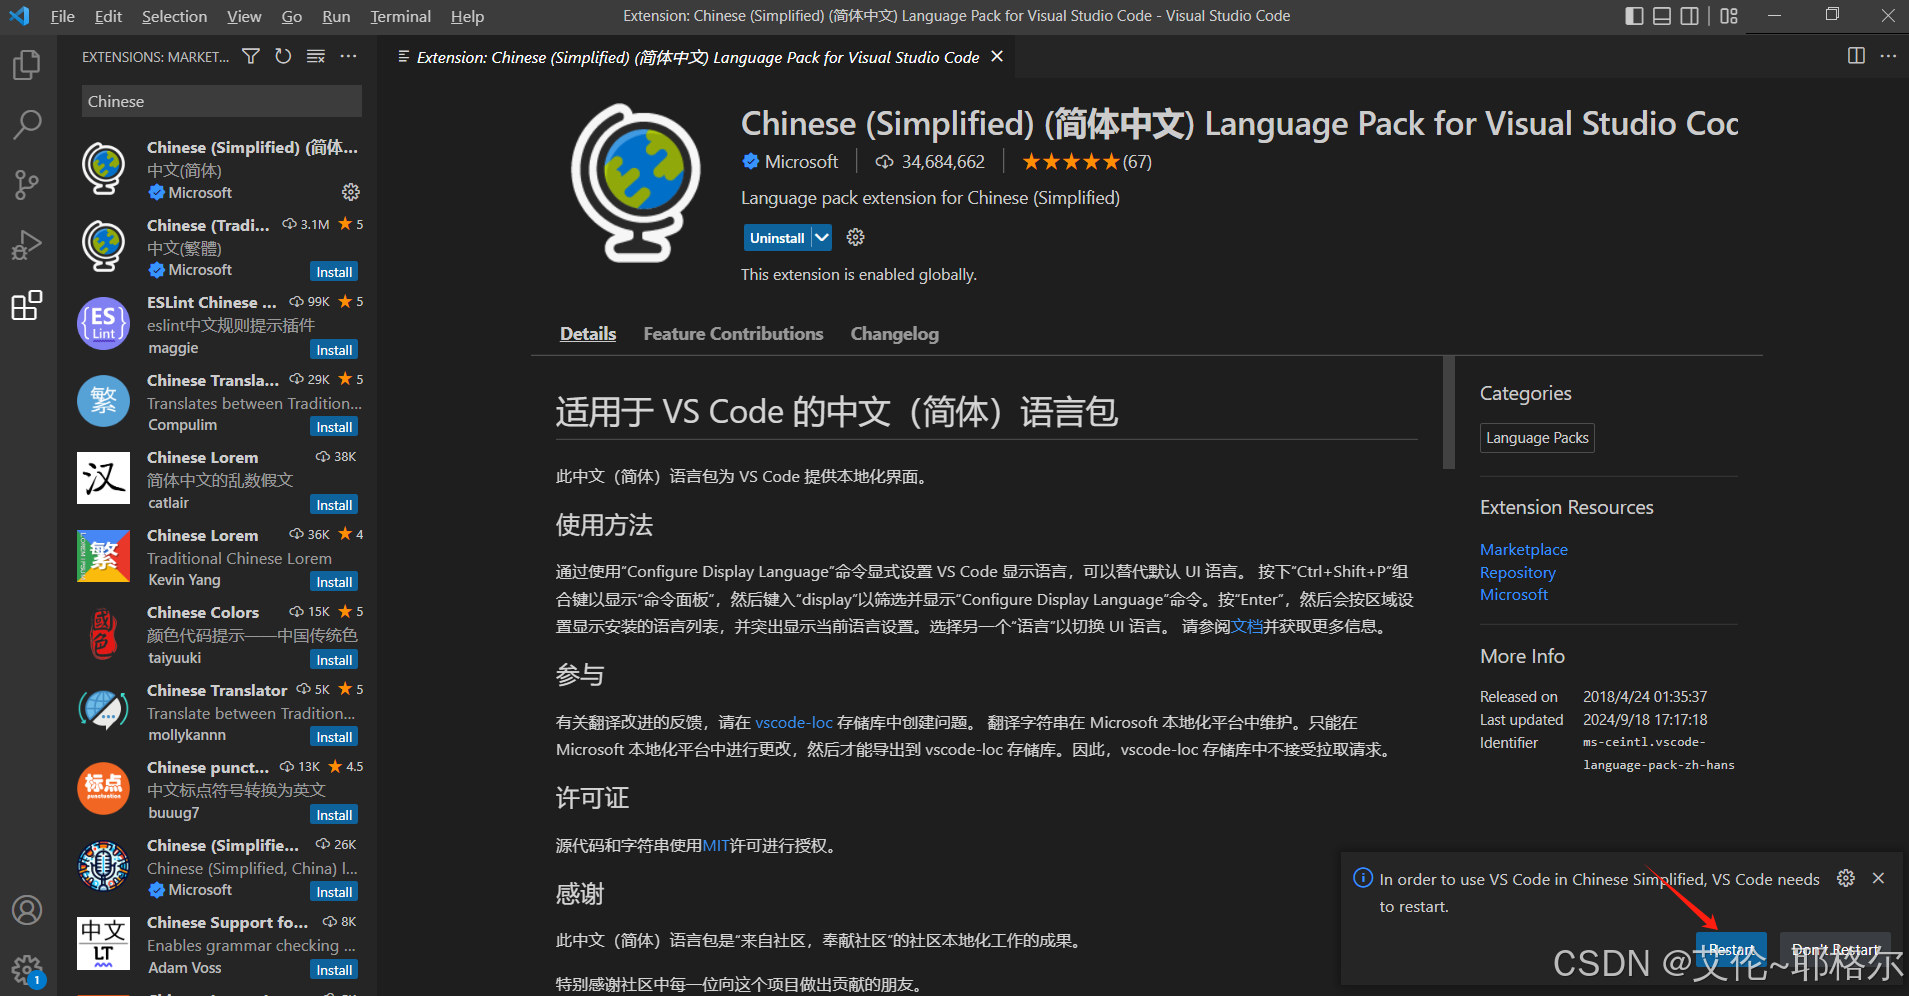The width and height of the screenshot is (1909, 996).
Task: Open the Run and Debug view
Action: [27, 245]
